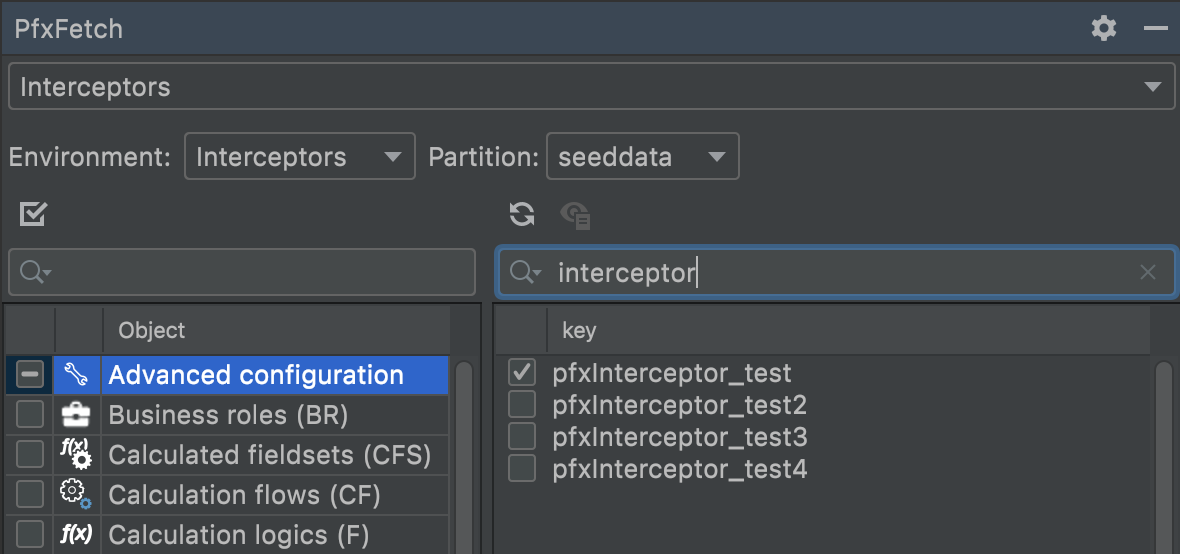
Task: Select Calculation logics (F) row
Action: [238, 535]
